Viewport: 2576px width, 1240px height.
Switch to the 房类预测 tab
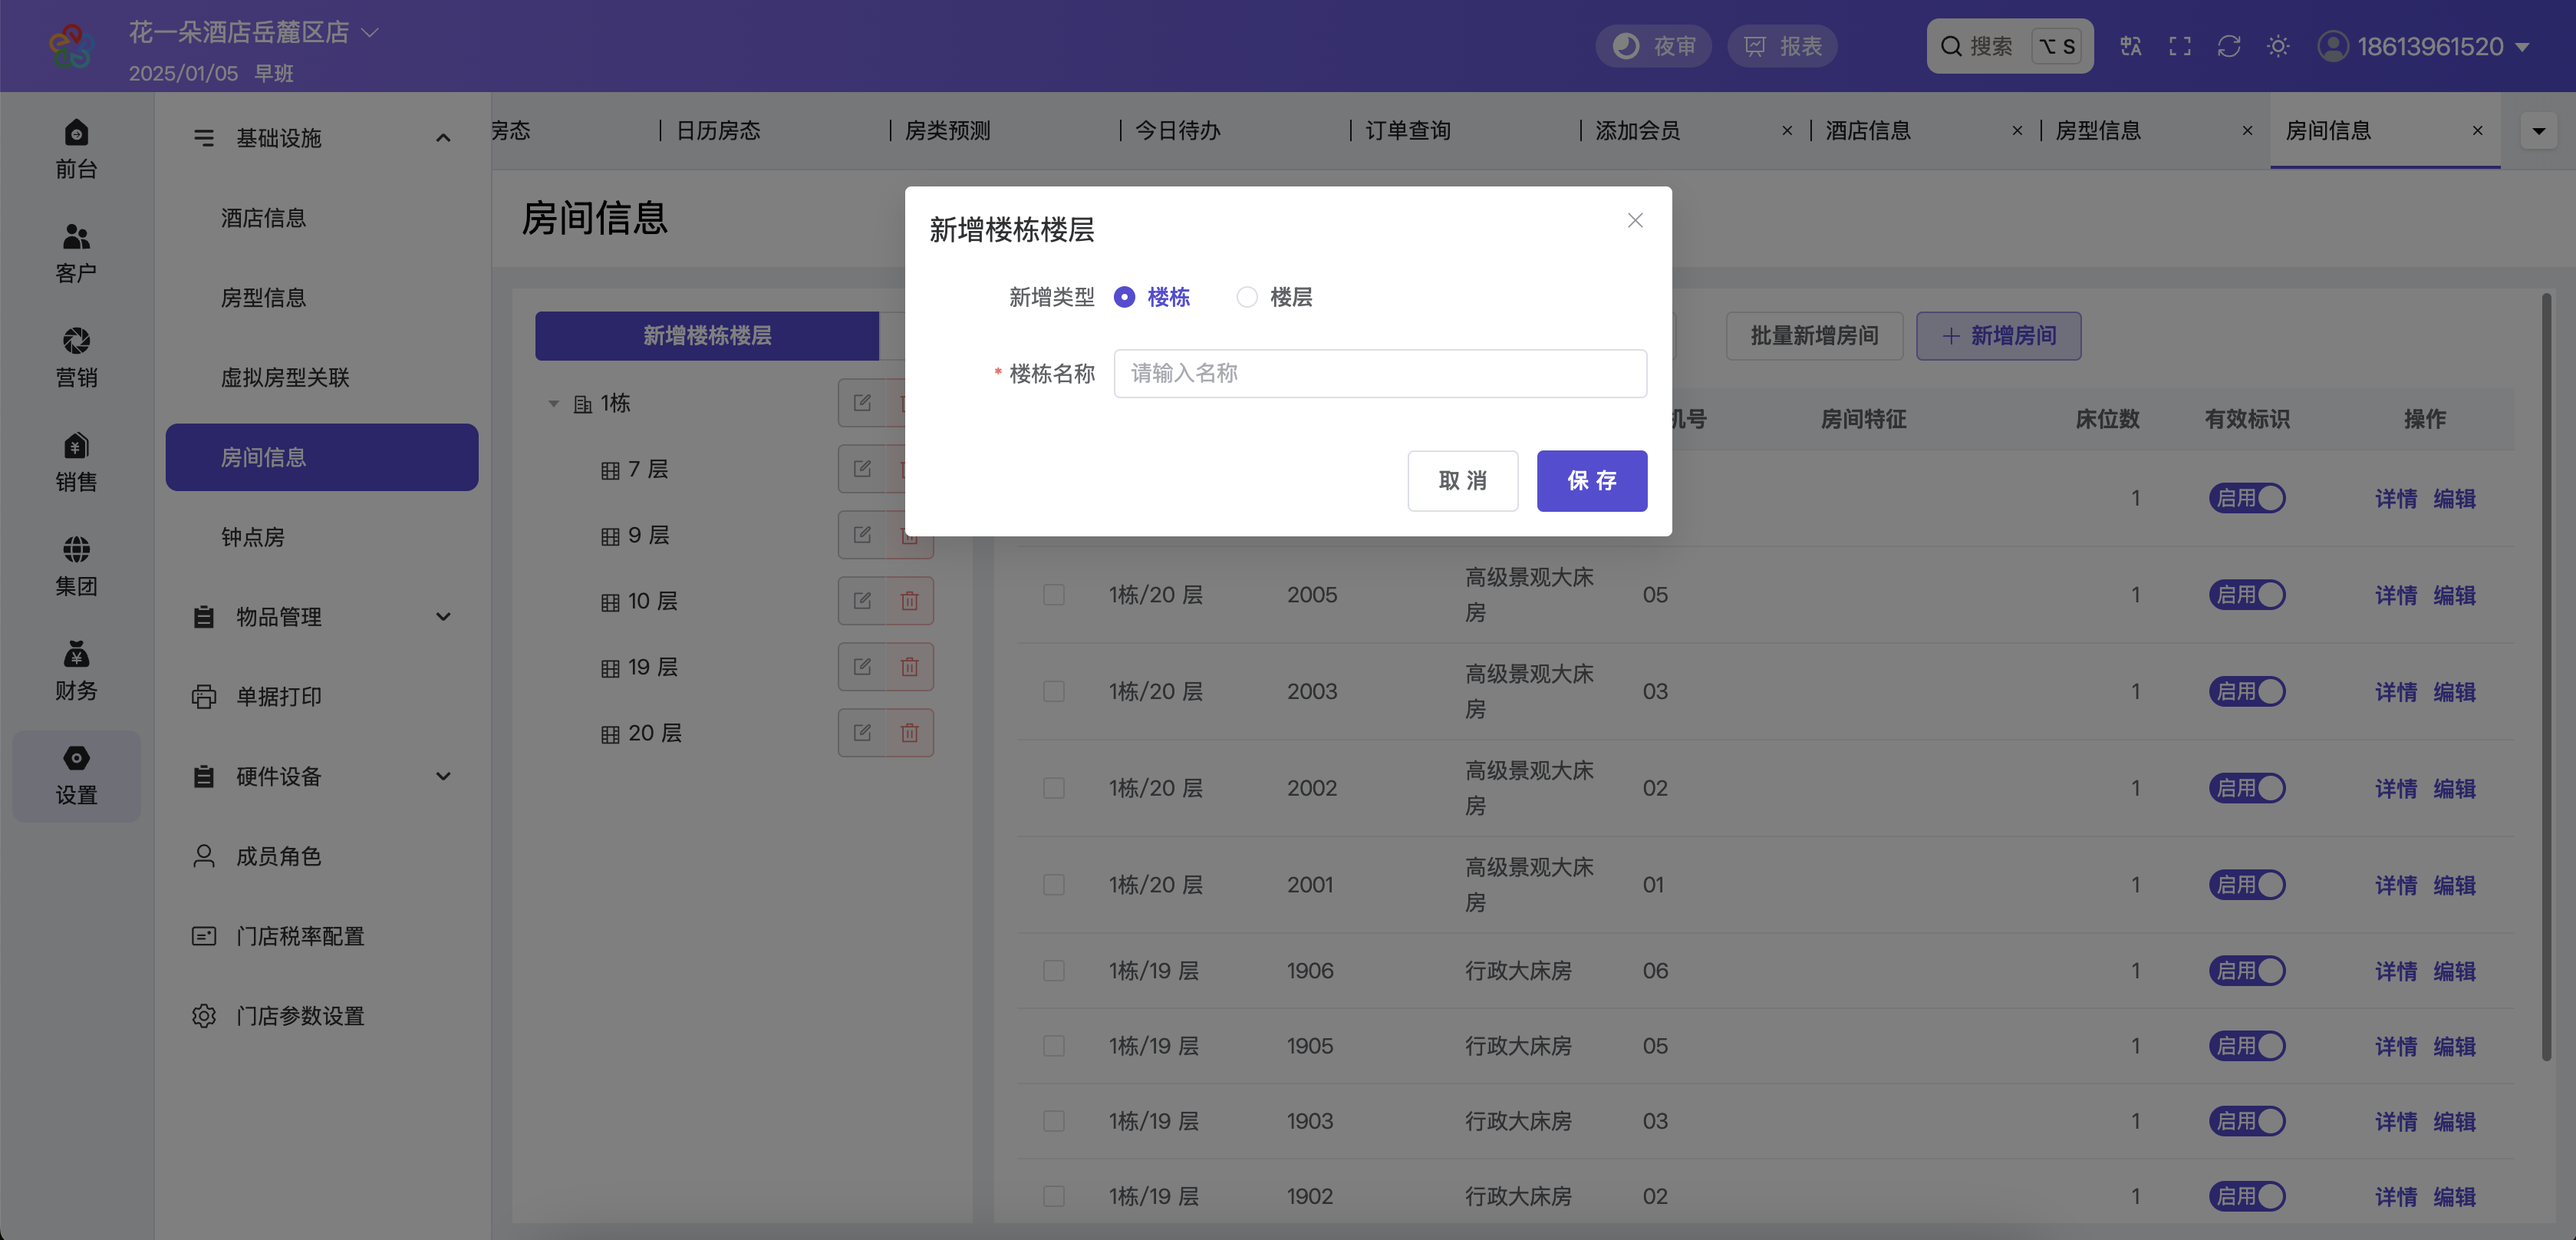(x=947, y=131)
